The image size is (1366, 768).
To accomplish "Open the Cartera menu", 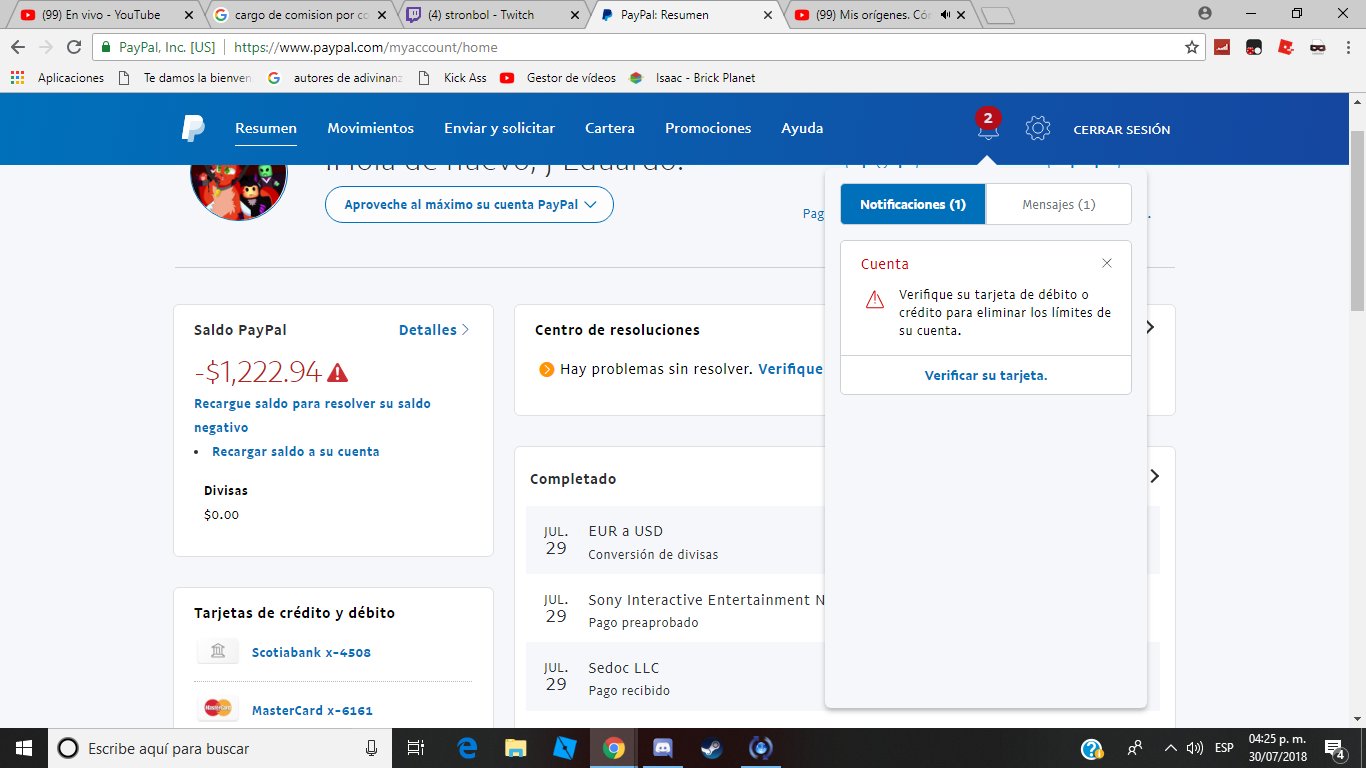I will point(610,128).
